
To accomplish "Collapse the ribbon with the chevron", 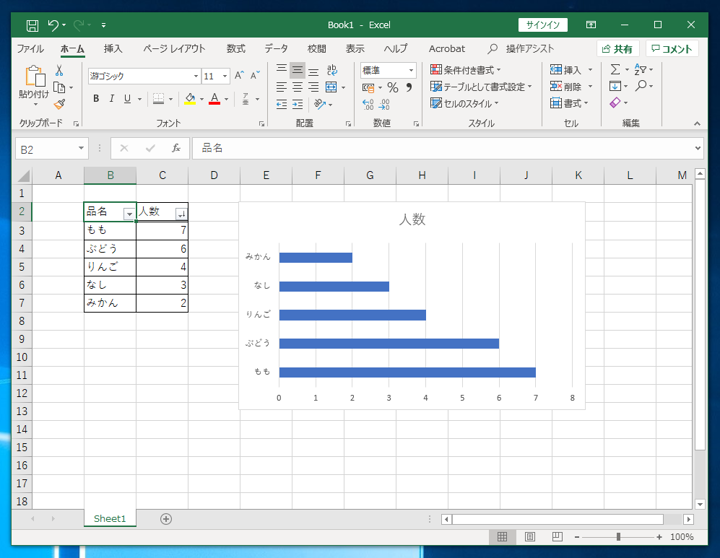I will 697,124.
